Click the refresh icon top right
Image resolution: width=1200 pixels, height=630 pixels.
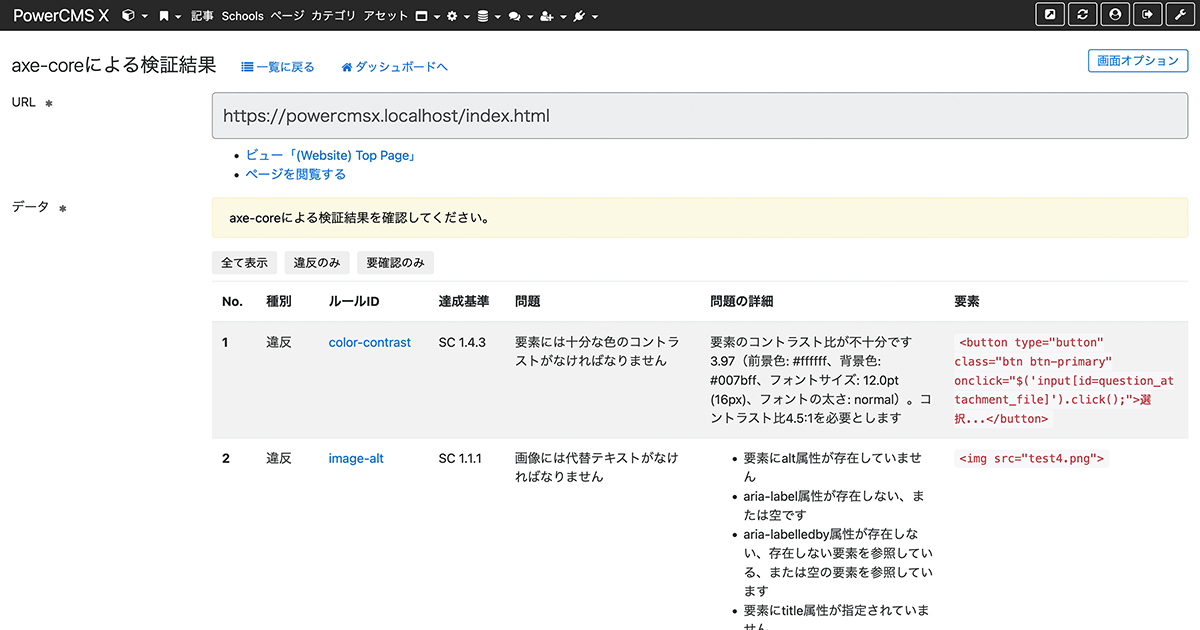tap(1082, 14)
